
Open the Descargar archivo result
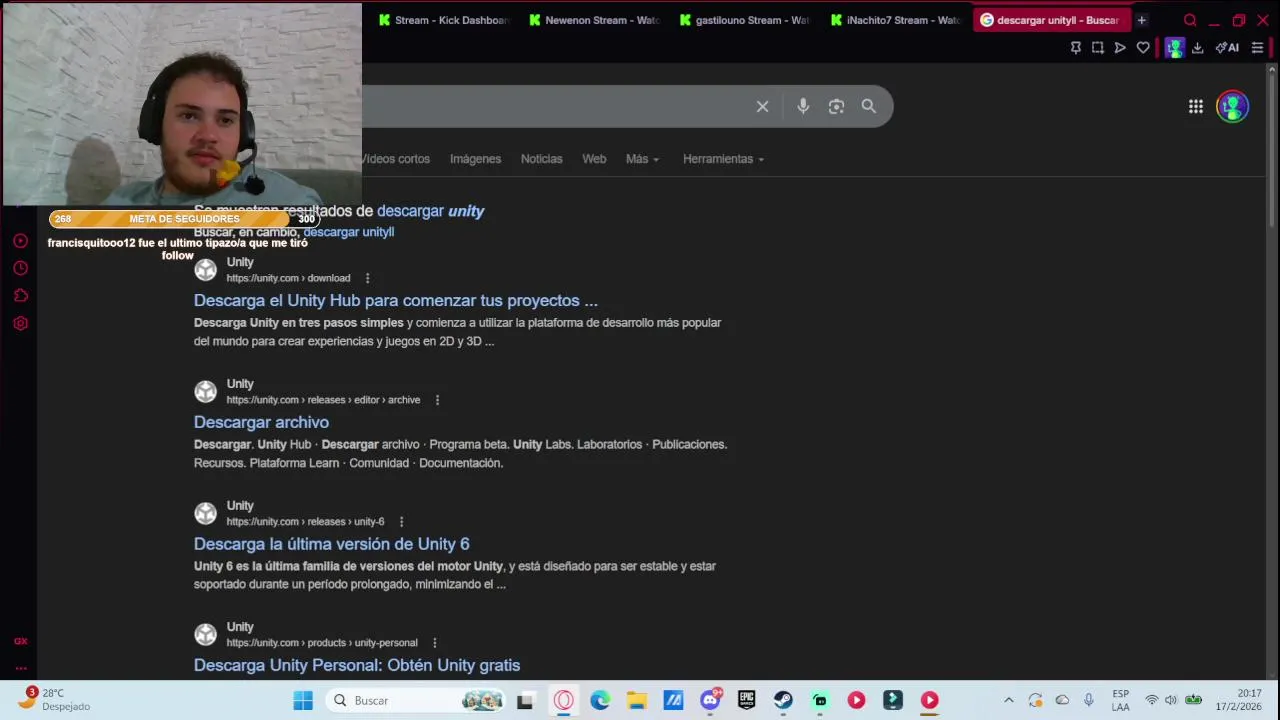(x=261, y=422)
